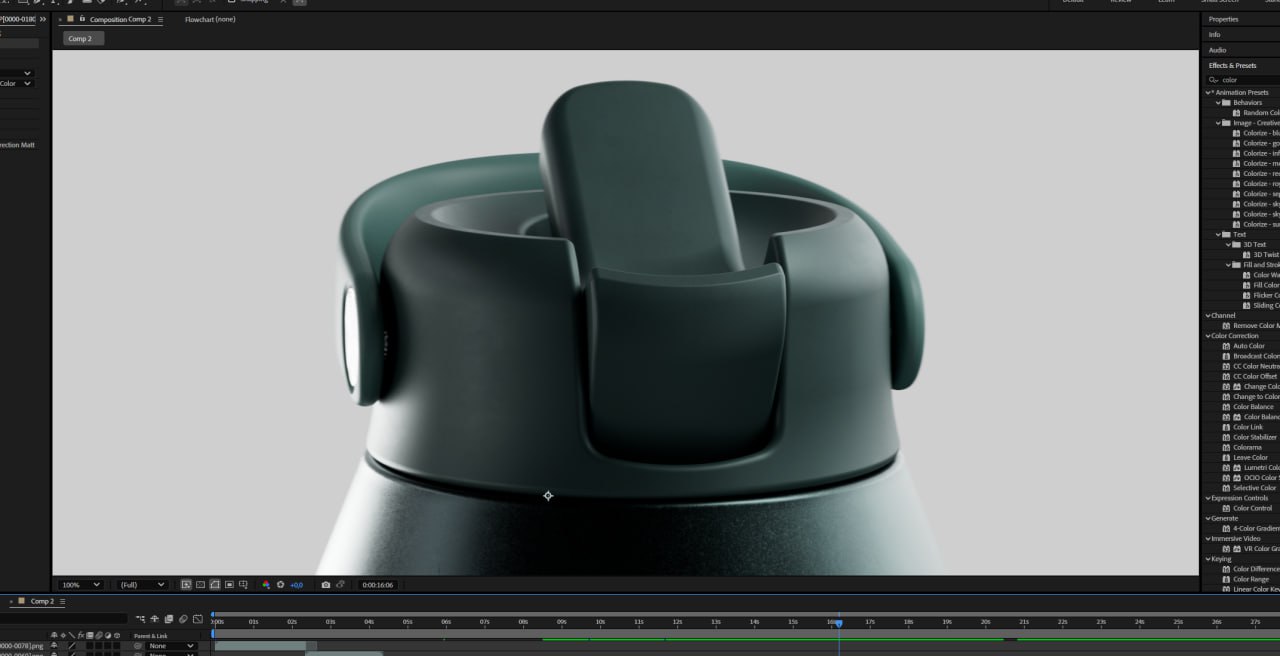The height and width of the screenshot is (656, 1280).
Task: Collapse the Color Correction category
Action: (1208, 336)
